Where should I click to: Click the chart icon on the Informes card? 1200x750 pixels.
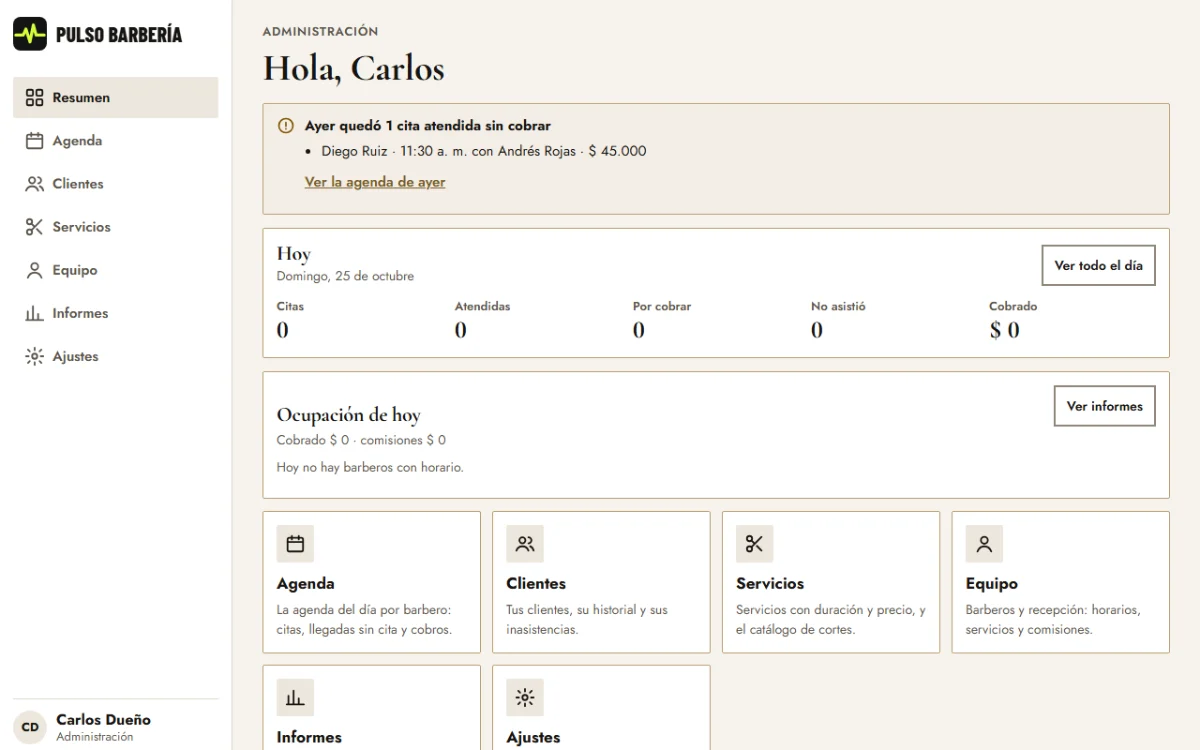pos(295,698)
